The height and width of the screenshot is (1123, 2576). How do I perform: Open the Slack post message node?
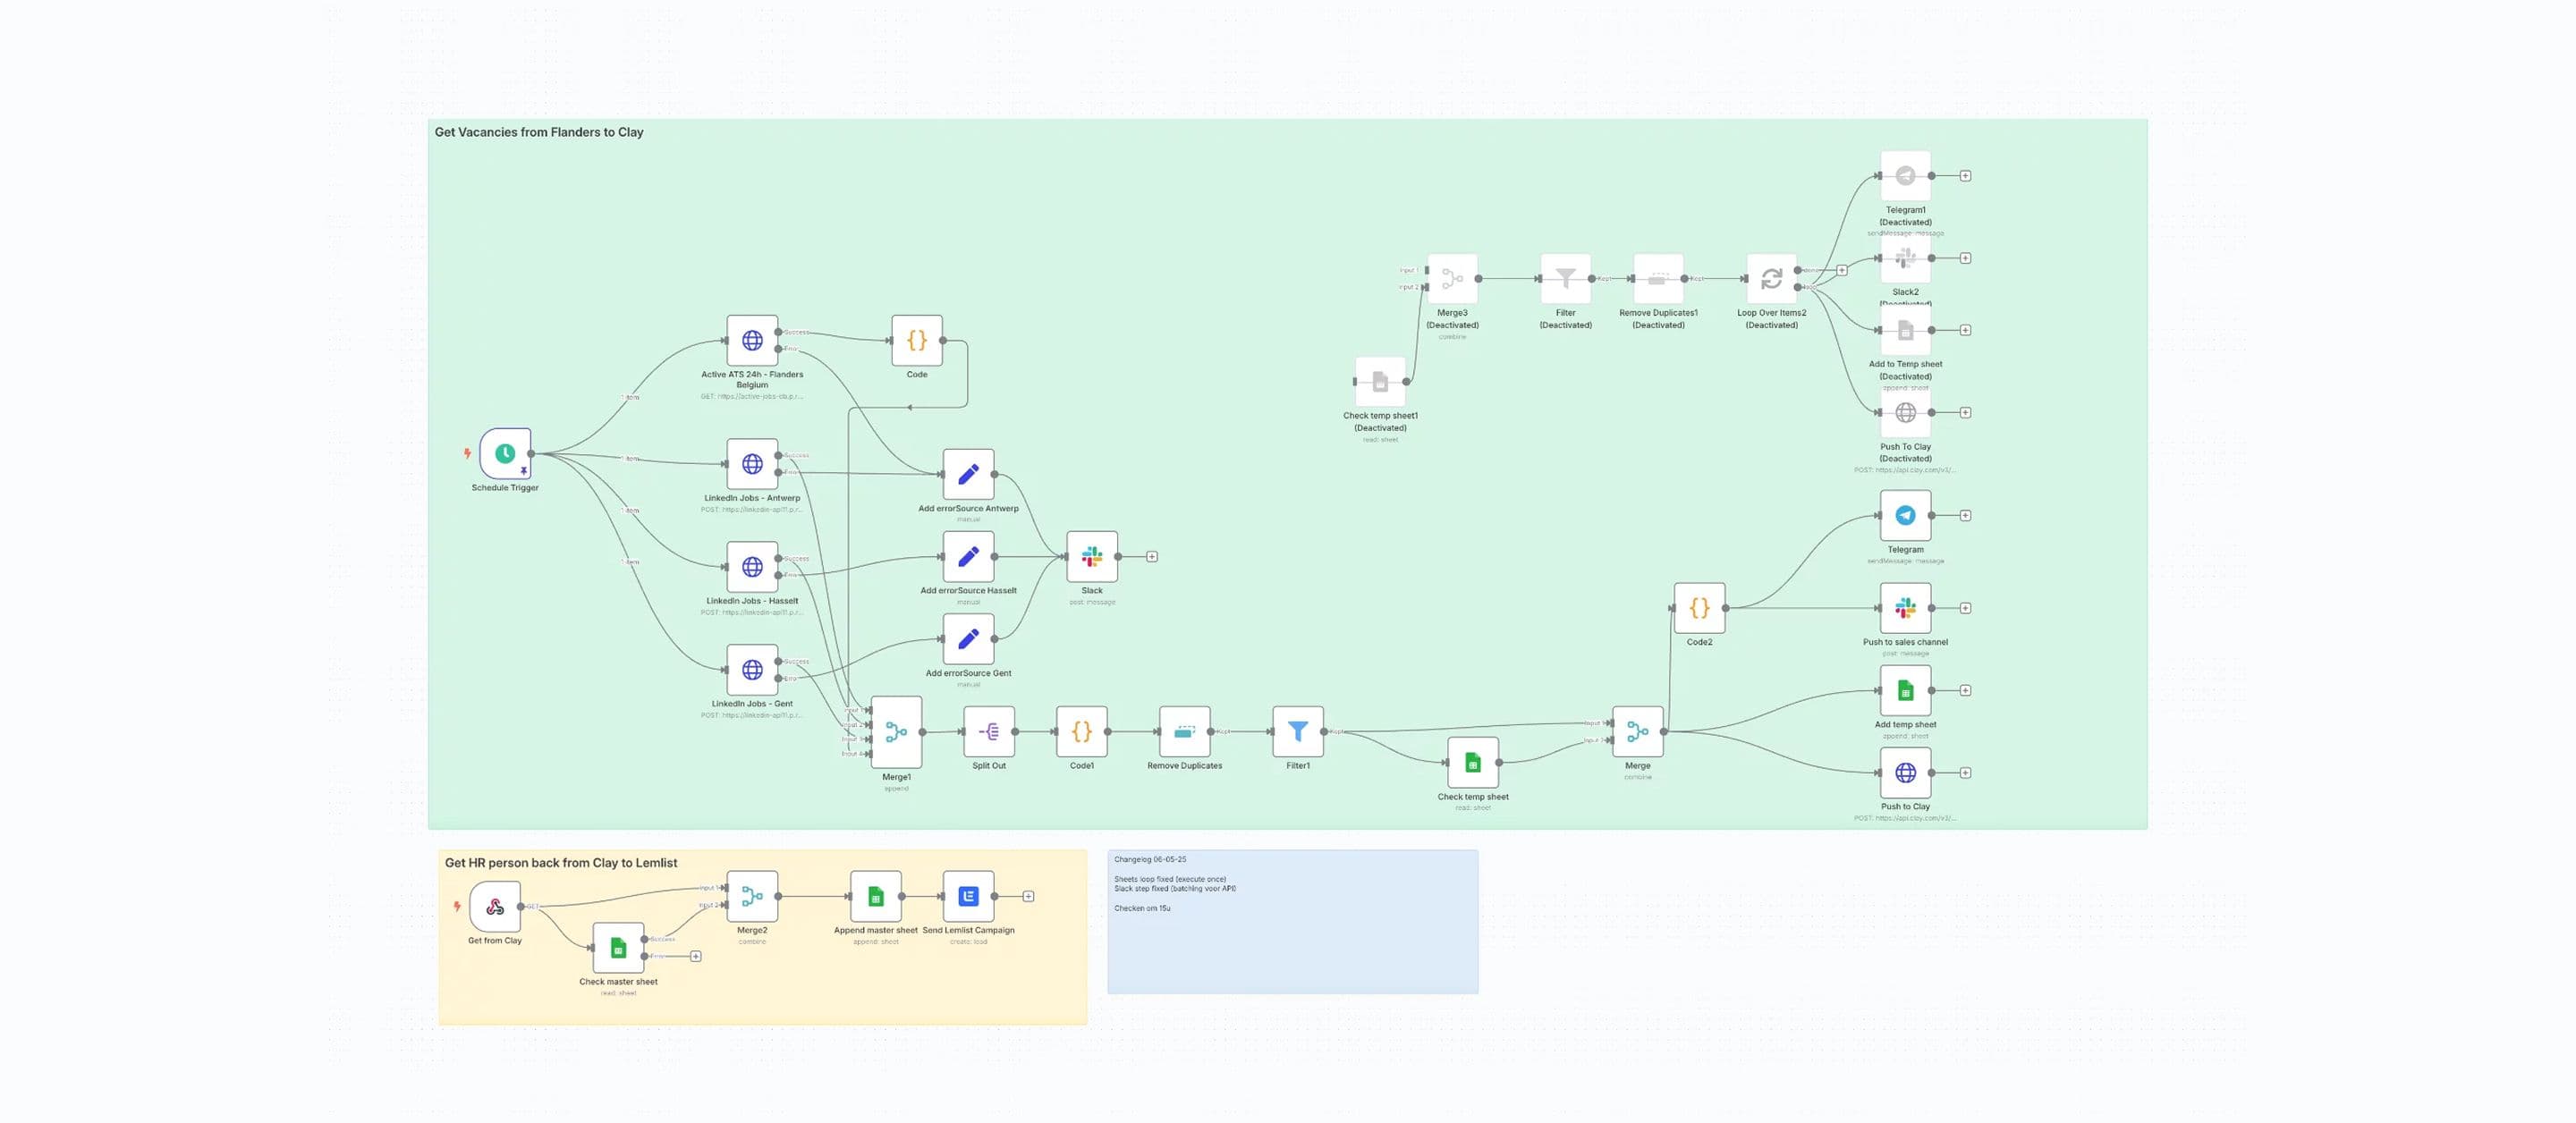coord(1092,557)
